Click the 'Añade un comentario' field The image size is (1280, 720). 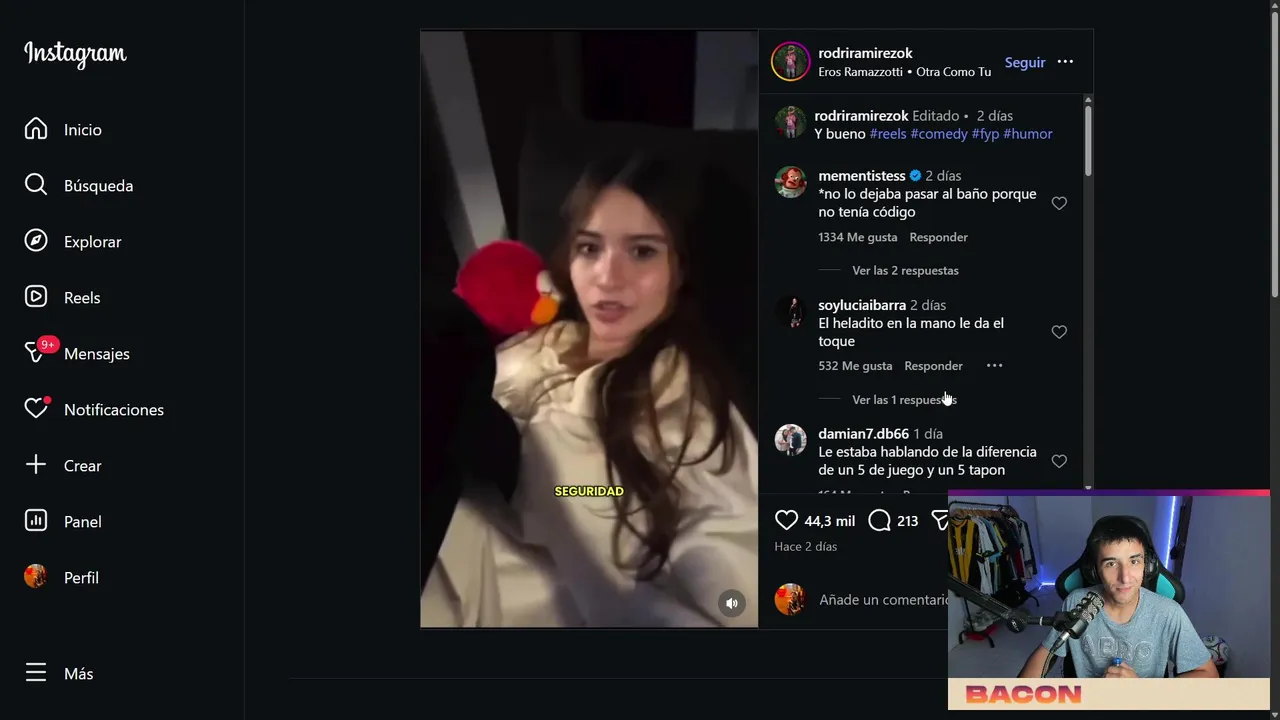[x=882, y=599]
